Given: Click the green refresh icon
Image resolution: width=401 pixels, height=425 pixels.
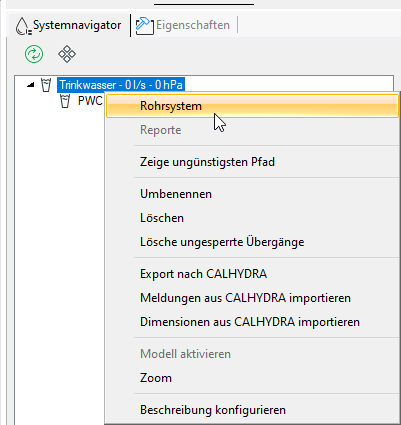Looking at the screenshot, I should [34, 54].
